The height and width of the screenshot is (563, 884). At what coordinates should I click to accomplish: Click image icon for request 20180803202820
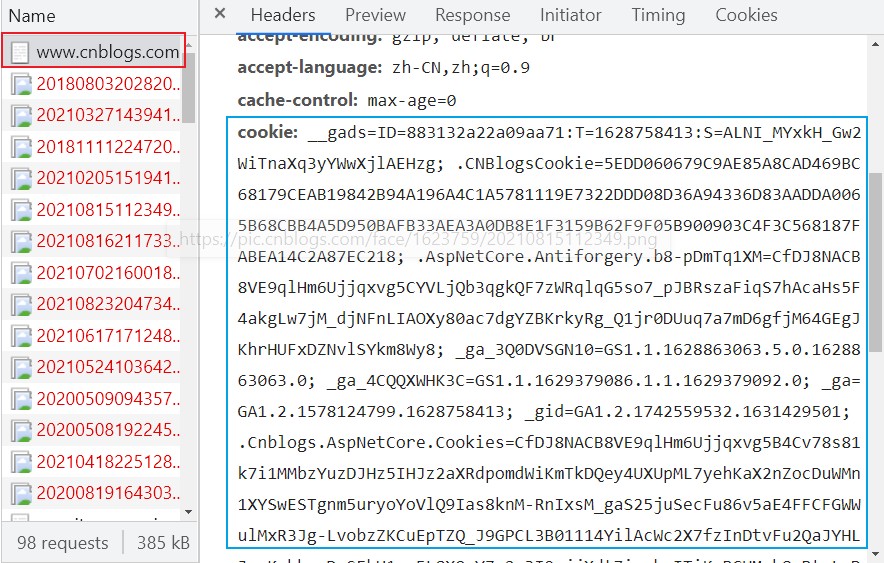coord(21,85)
